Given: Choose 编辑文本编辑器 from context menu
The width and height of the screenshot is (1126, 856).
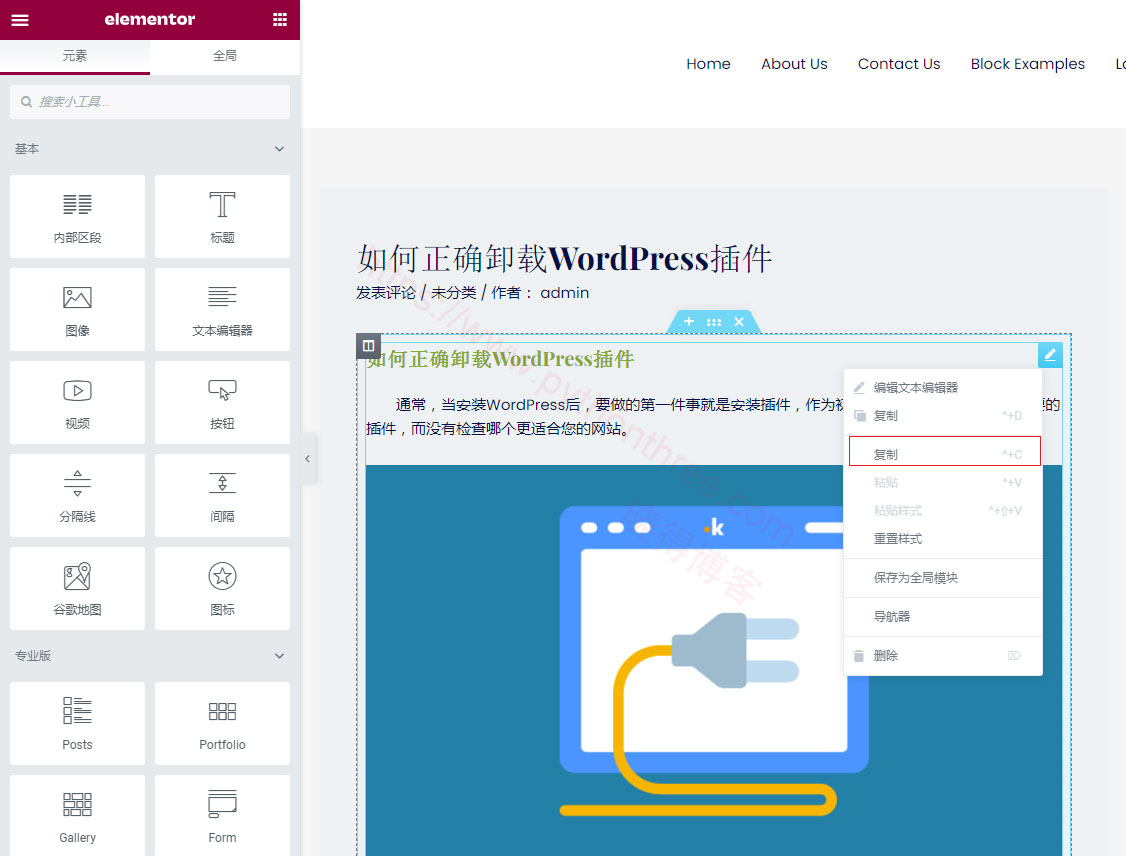Looking at the screenshot, I should point(943,388).
